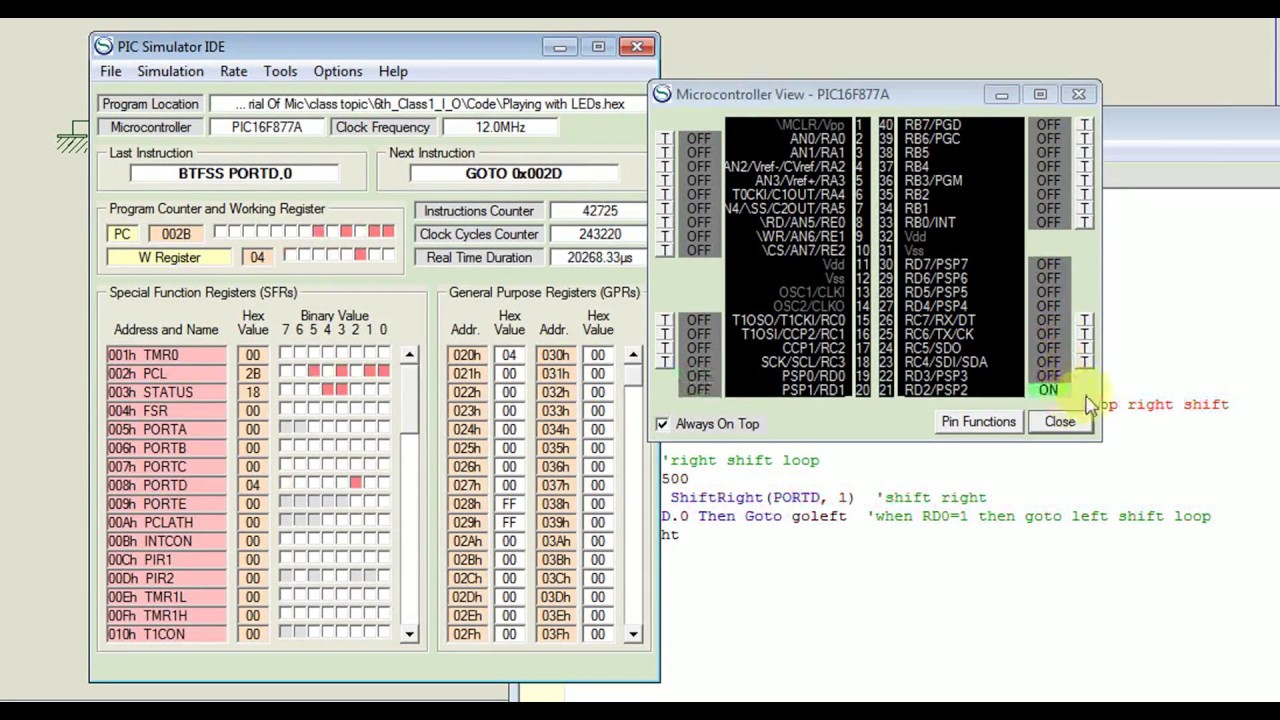Click the Clock Cycles Counter value 243220

click(x=599, y=234)
